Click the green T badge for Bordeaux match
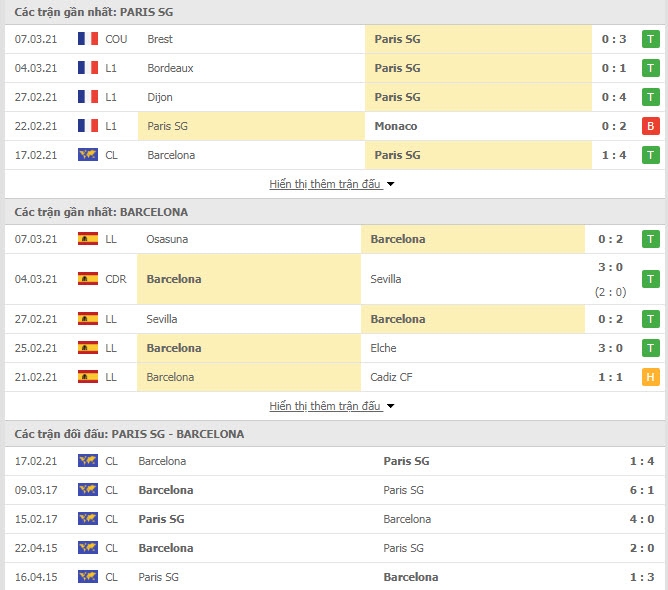668x590 pixels. (x=651, y=68)
